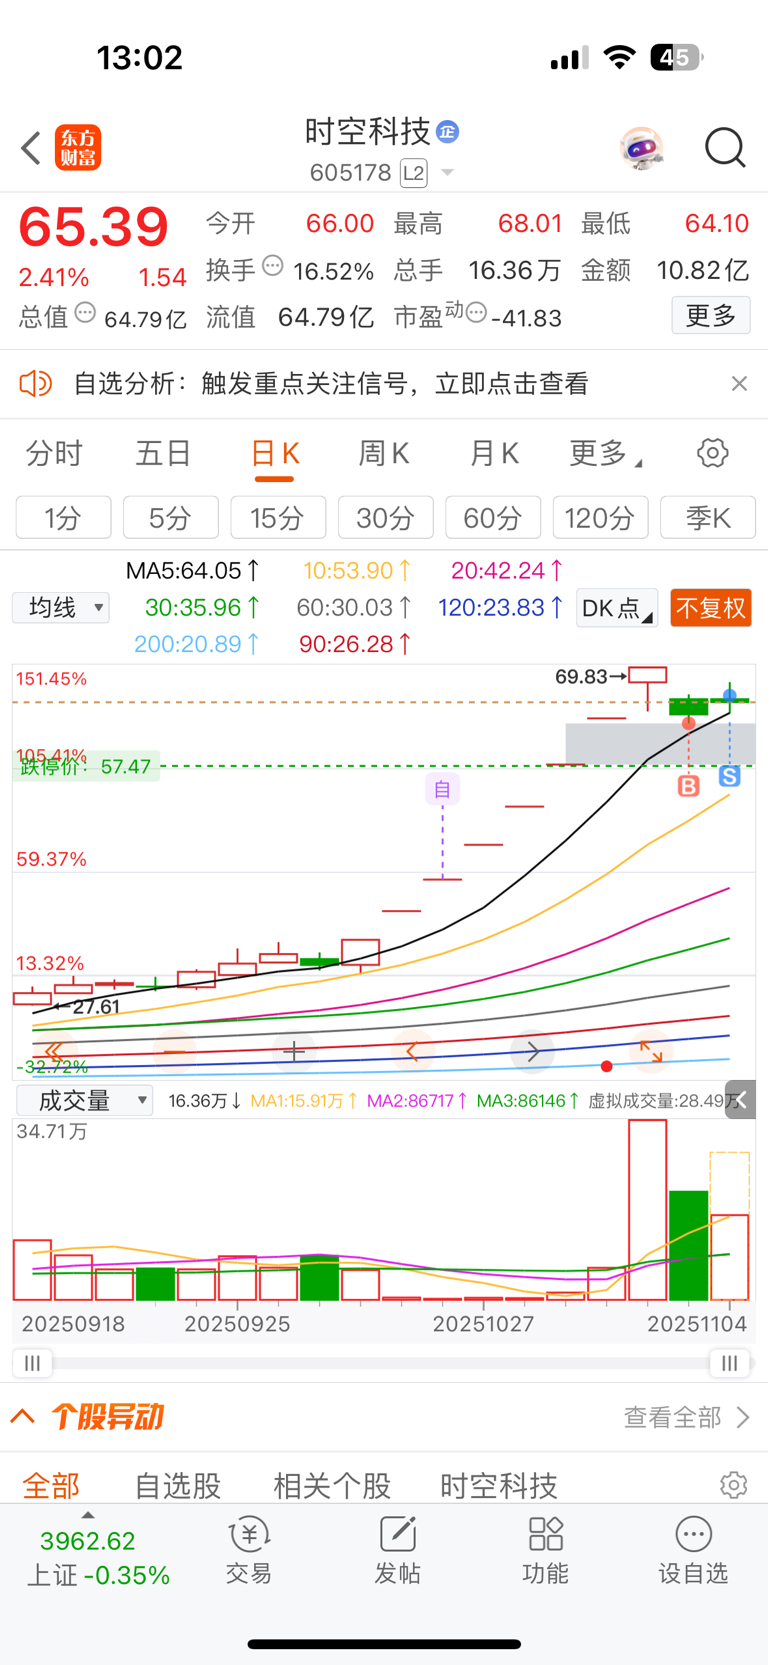
Task: Tap double-left arrow chart control
Action: pos(54,1051)
